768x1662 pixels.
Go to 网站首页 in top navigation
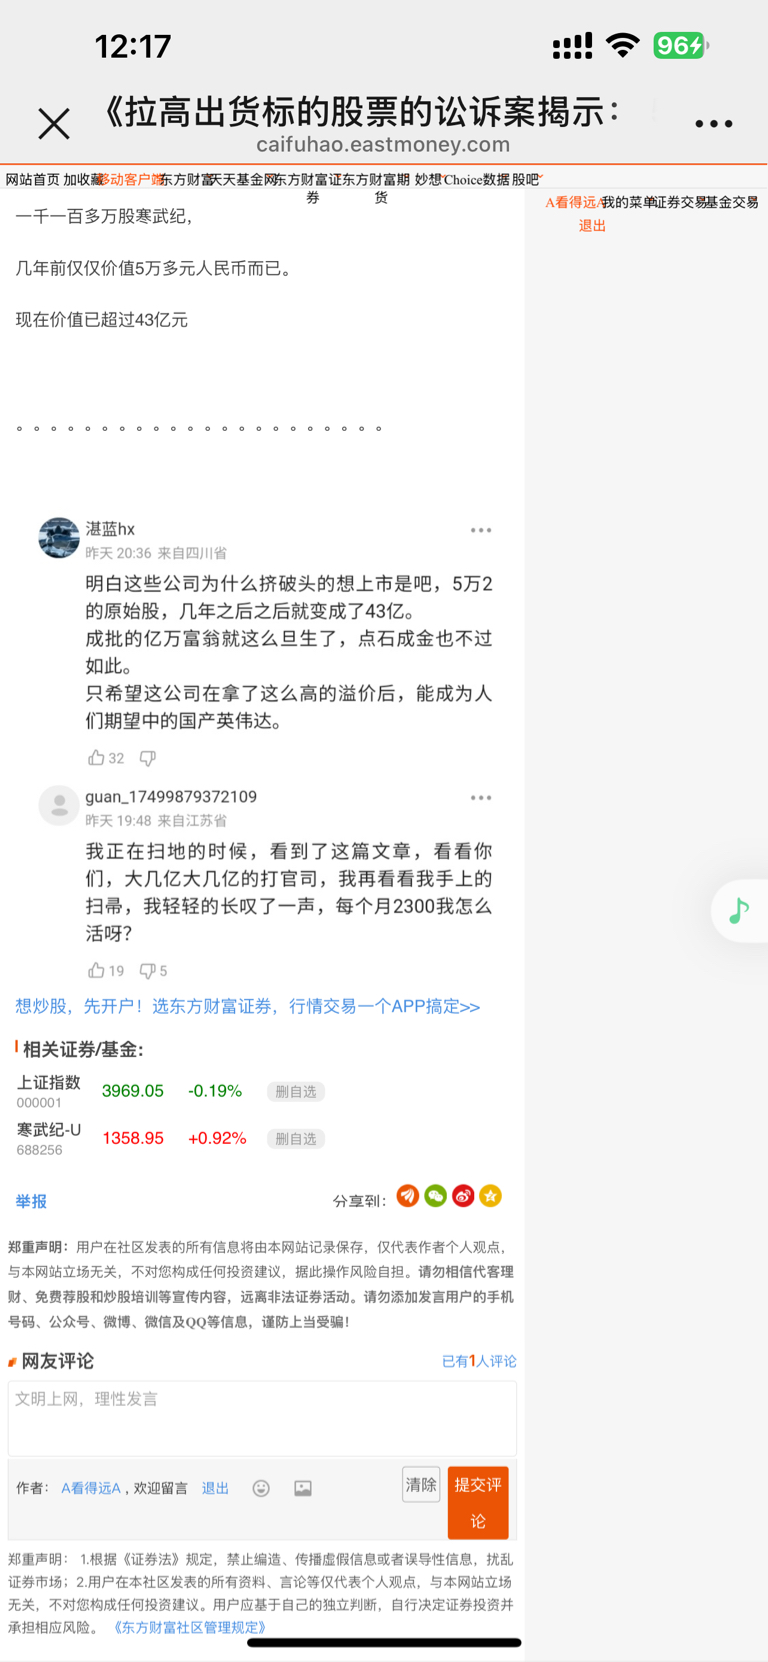32,180
